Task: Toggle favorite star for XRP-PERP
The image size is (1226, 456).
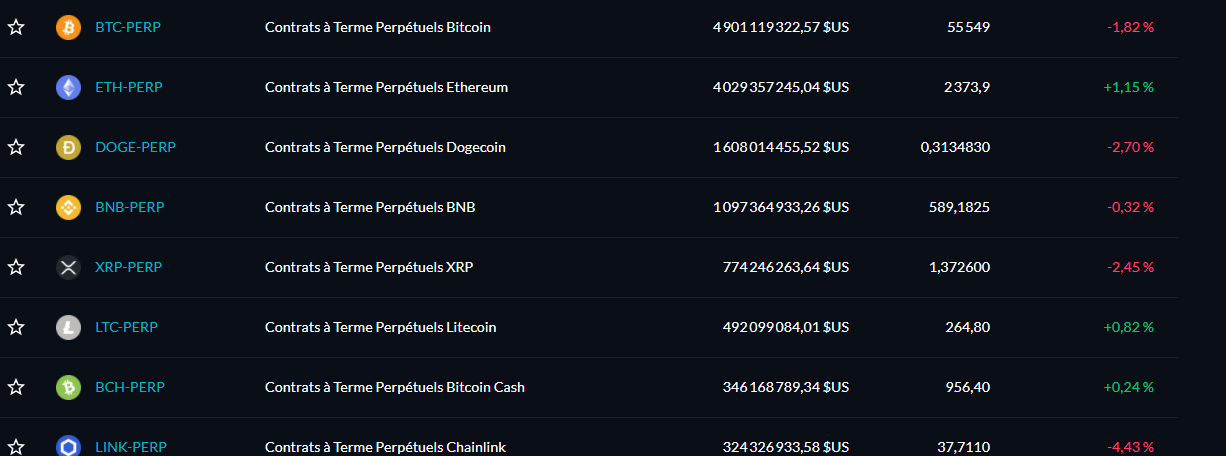Action: point(16,267)
